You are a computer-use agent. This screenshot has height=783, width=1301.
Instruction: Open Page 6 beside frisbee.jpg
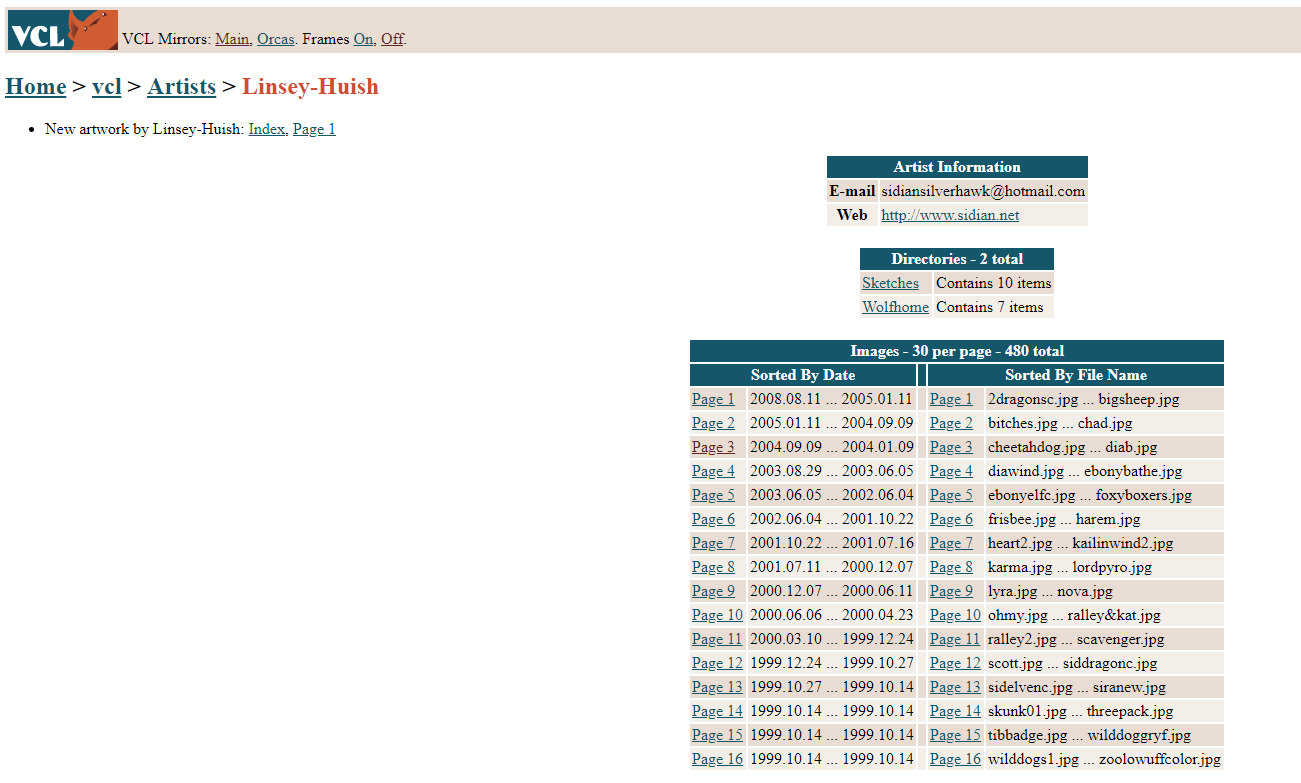point(951,519)
